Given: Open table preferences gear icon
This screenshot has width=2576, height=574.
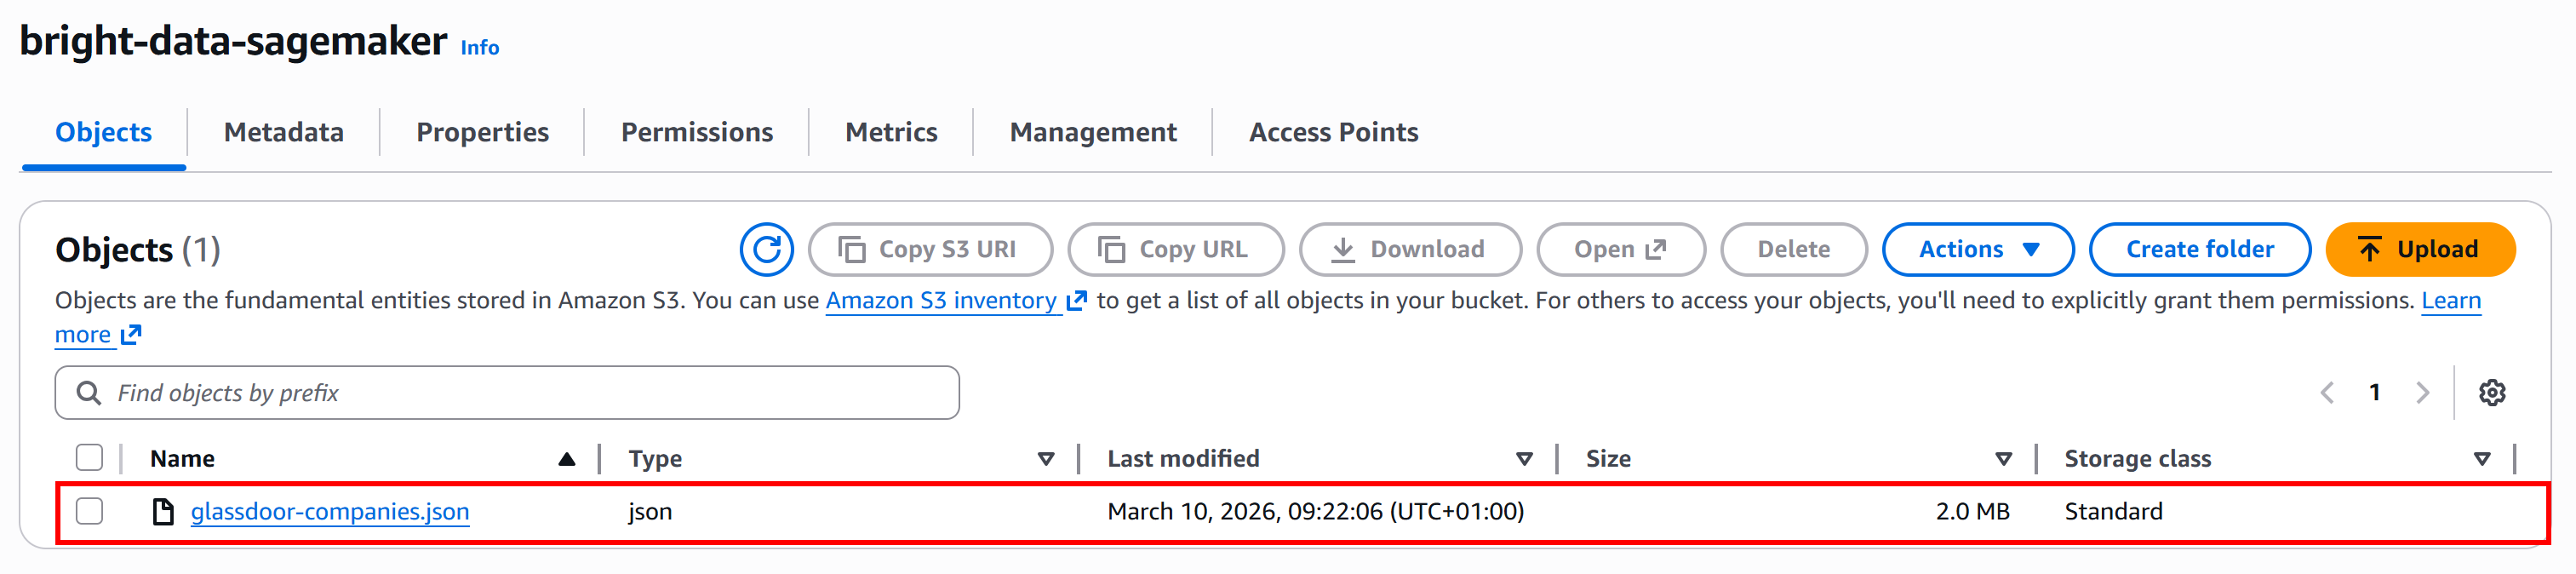Looking at the screenshot, I should [x=2492, y=393].
